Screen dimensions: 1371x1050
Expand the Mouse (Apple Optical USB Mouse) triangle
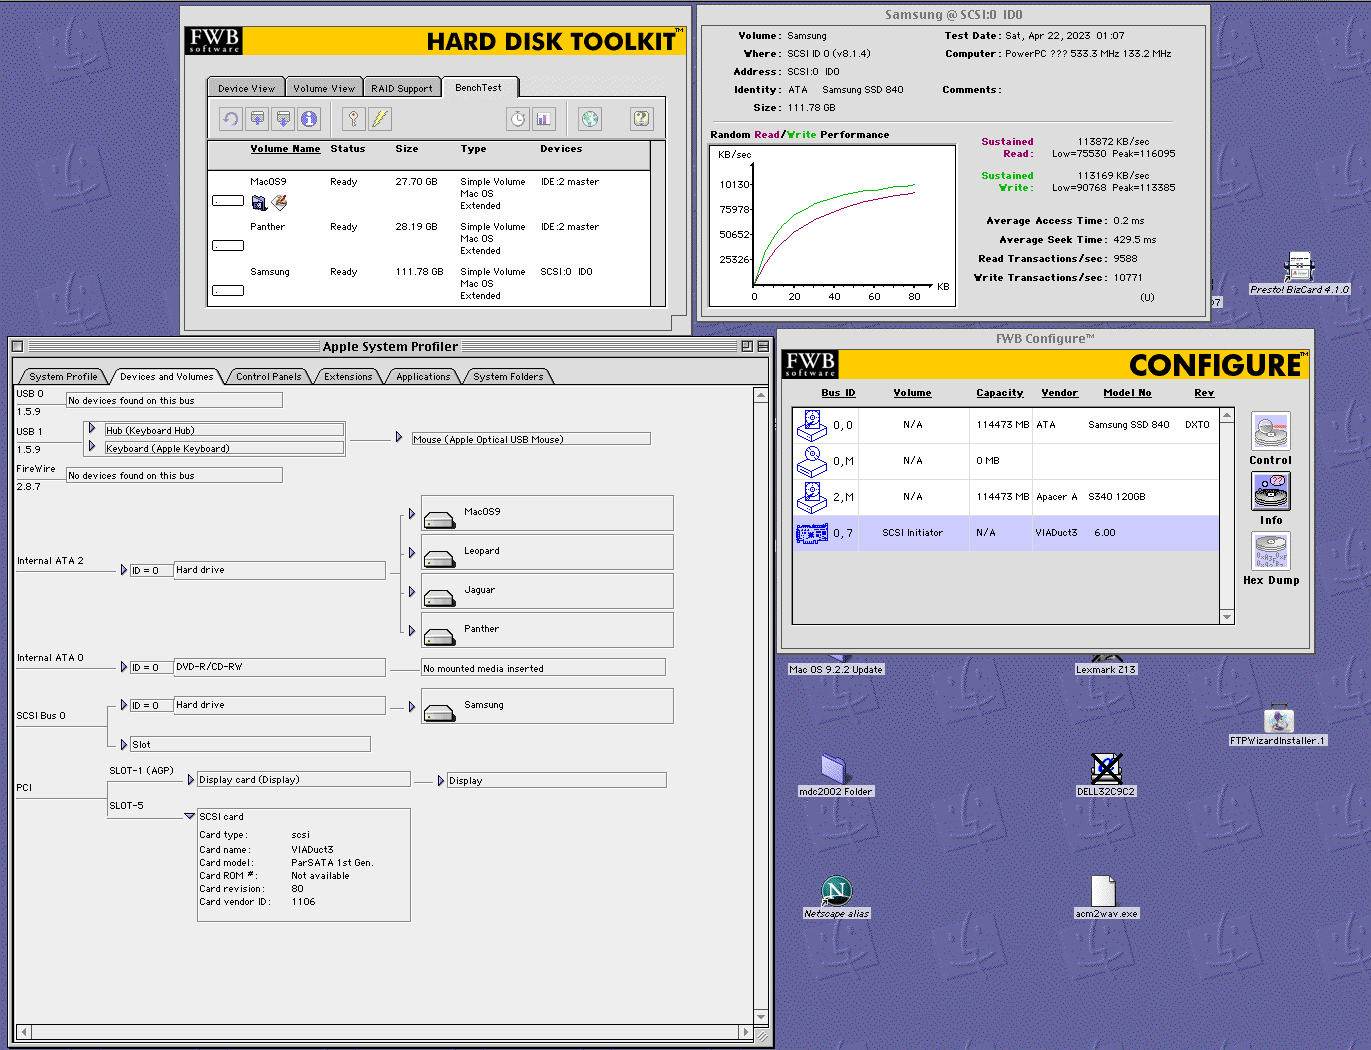(x=399, y=437)
